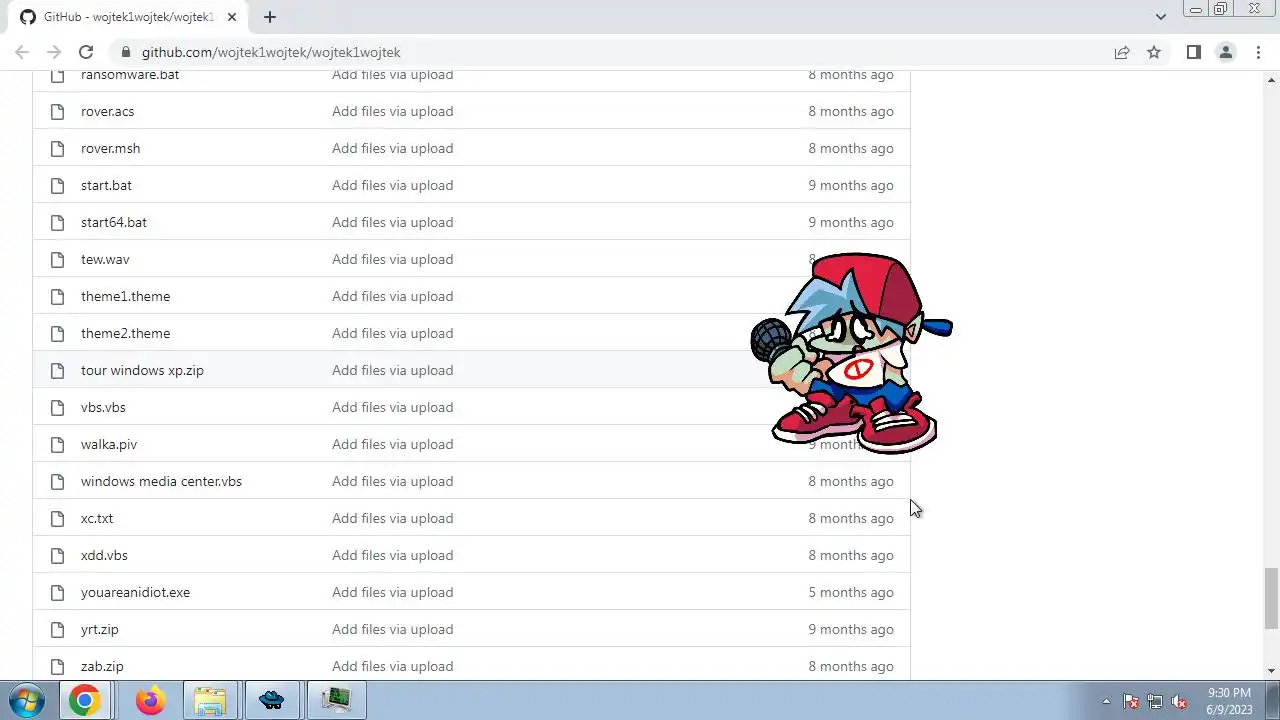Open the zab.zip file
1280x720 pixels.
pyautogui.click(x=102, y=666)
